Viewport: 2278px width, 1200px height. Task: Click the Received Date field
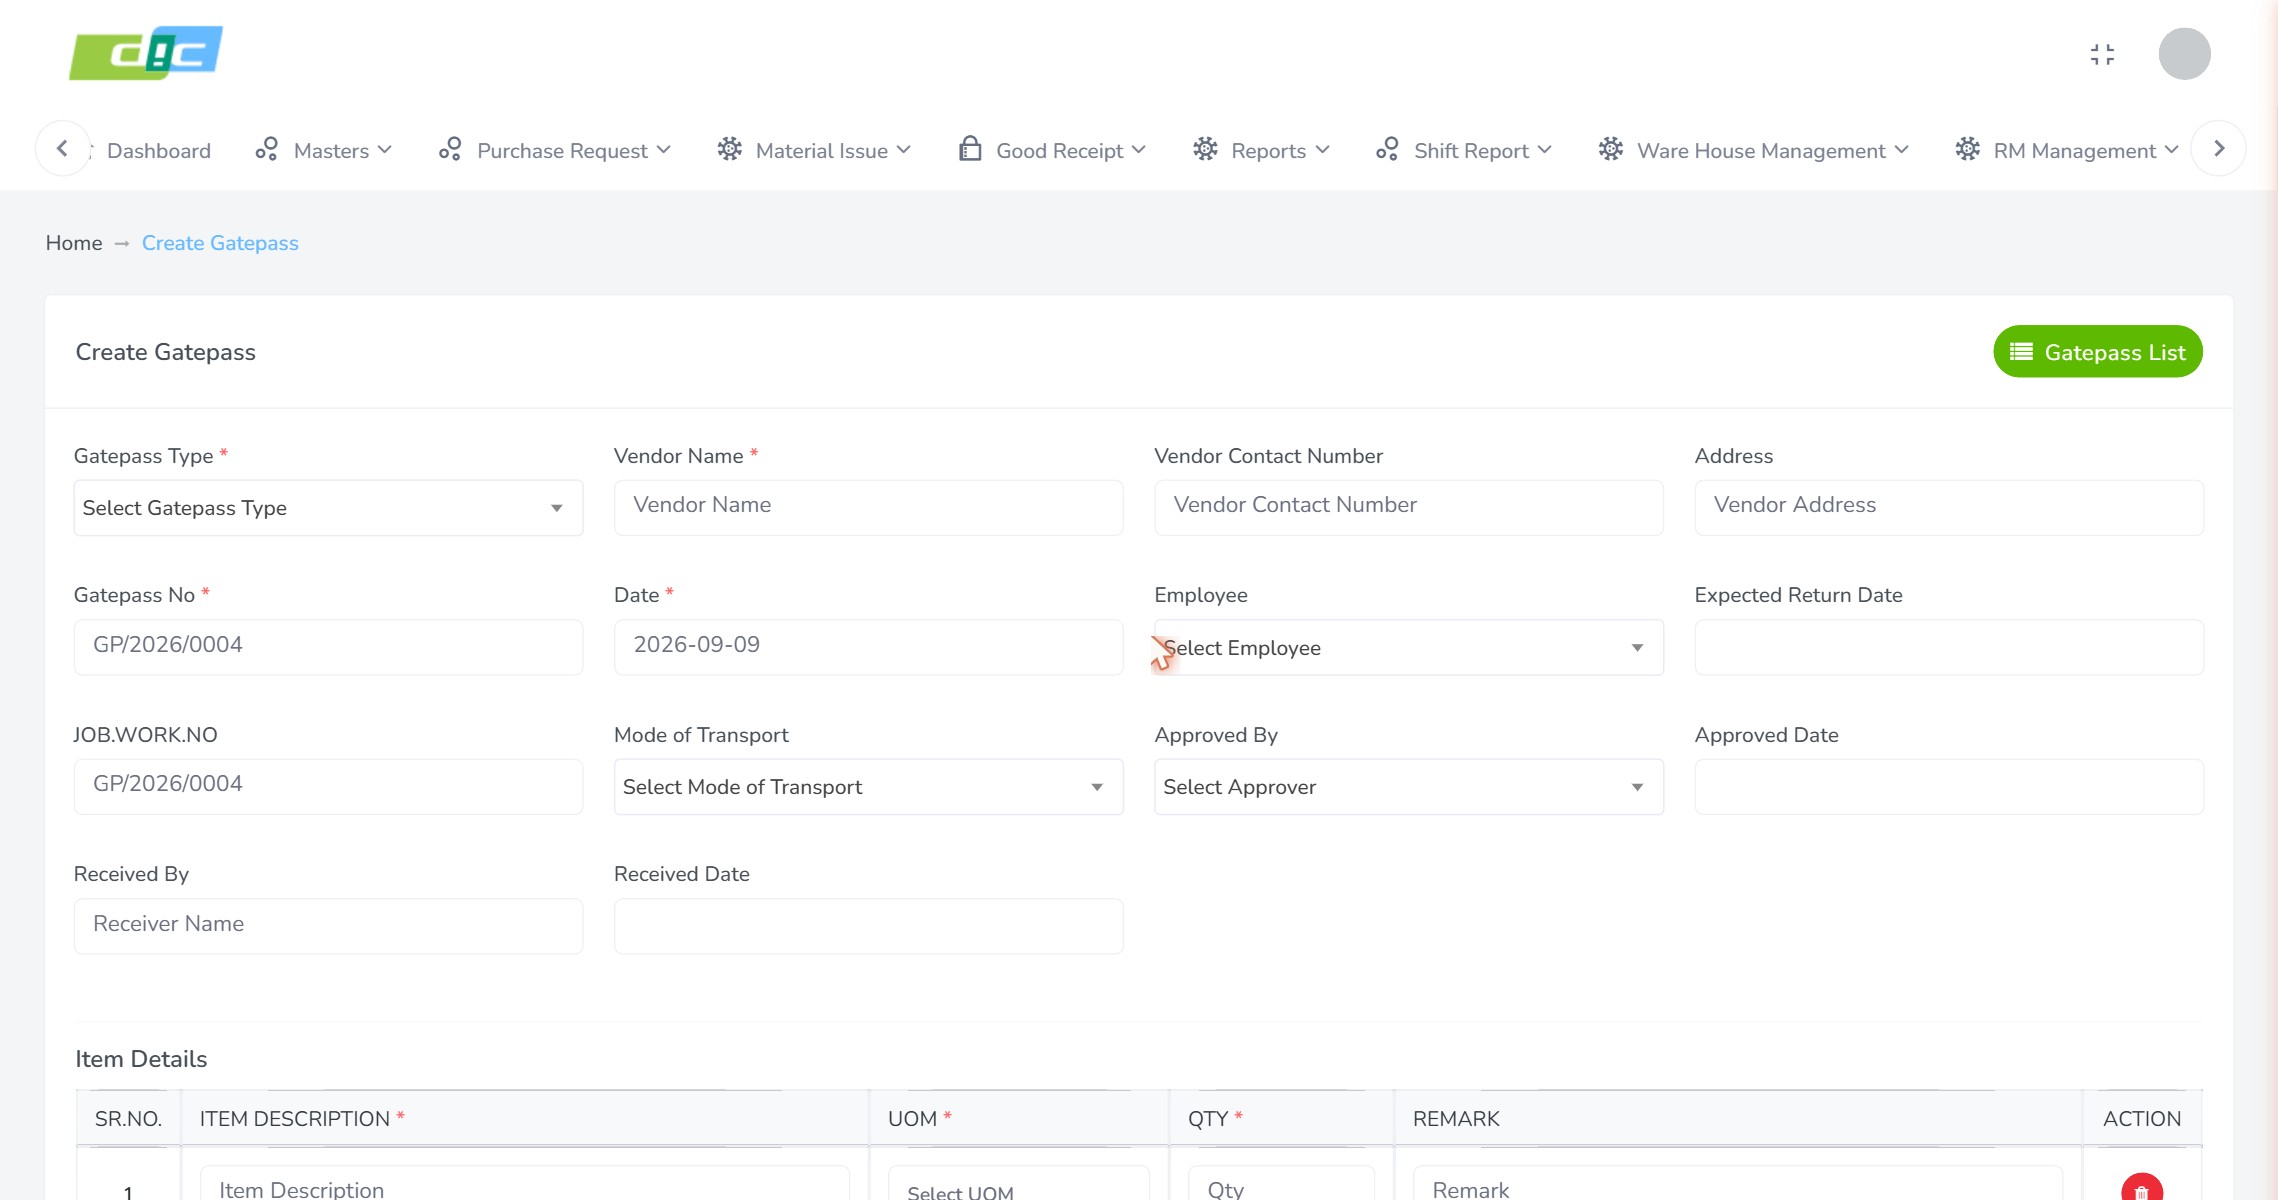869,926
